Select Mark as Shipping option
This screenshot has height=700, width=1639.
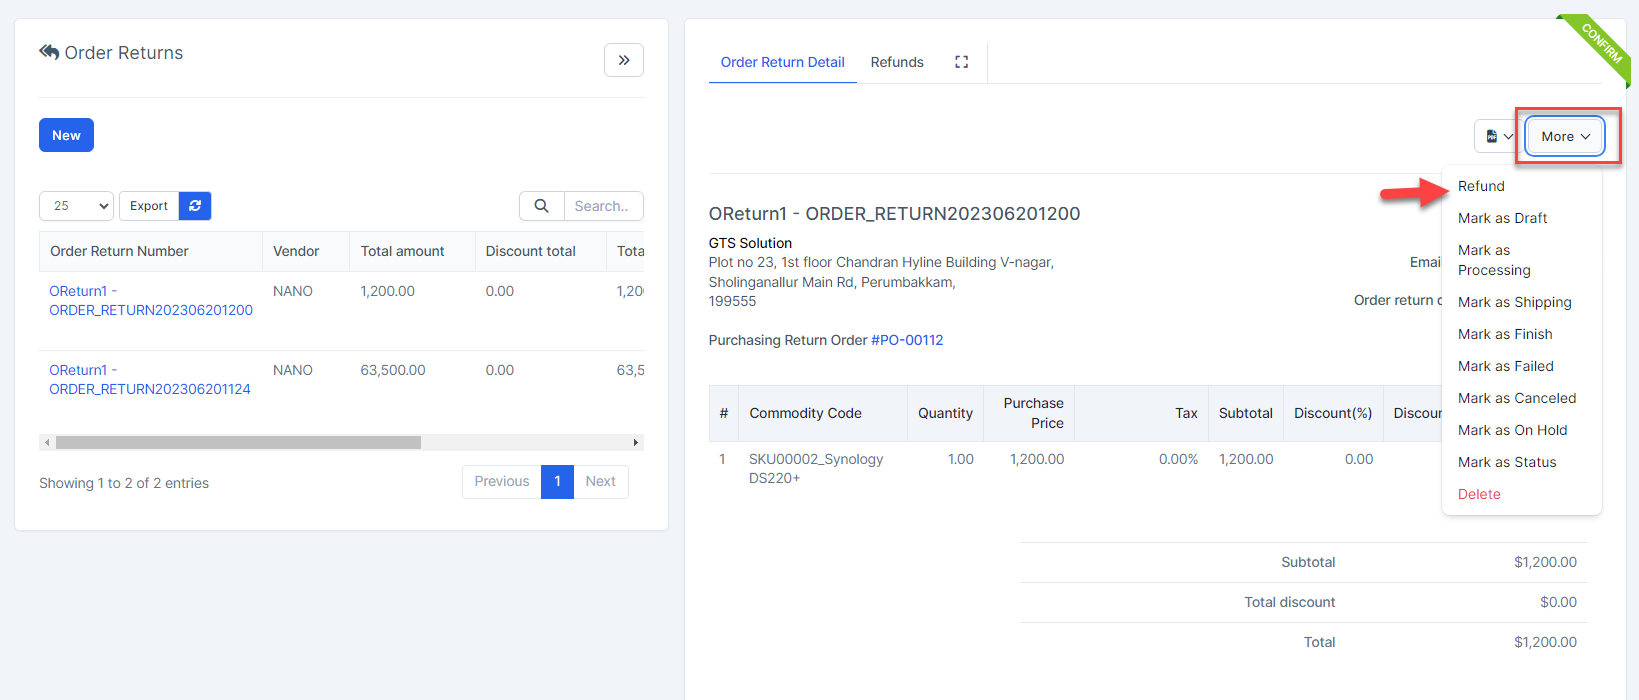[x=1514, y=302]
